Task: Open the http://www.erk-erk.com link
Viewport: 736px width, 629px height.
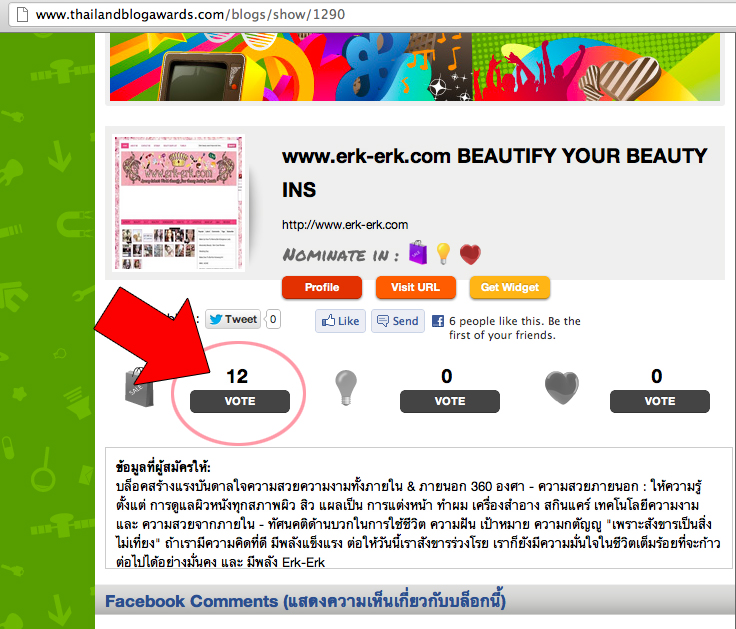Action: [x=345, y=225]
